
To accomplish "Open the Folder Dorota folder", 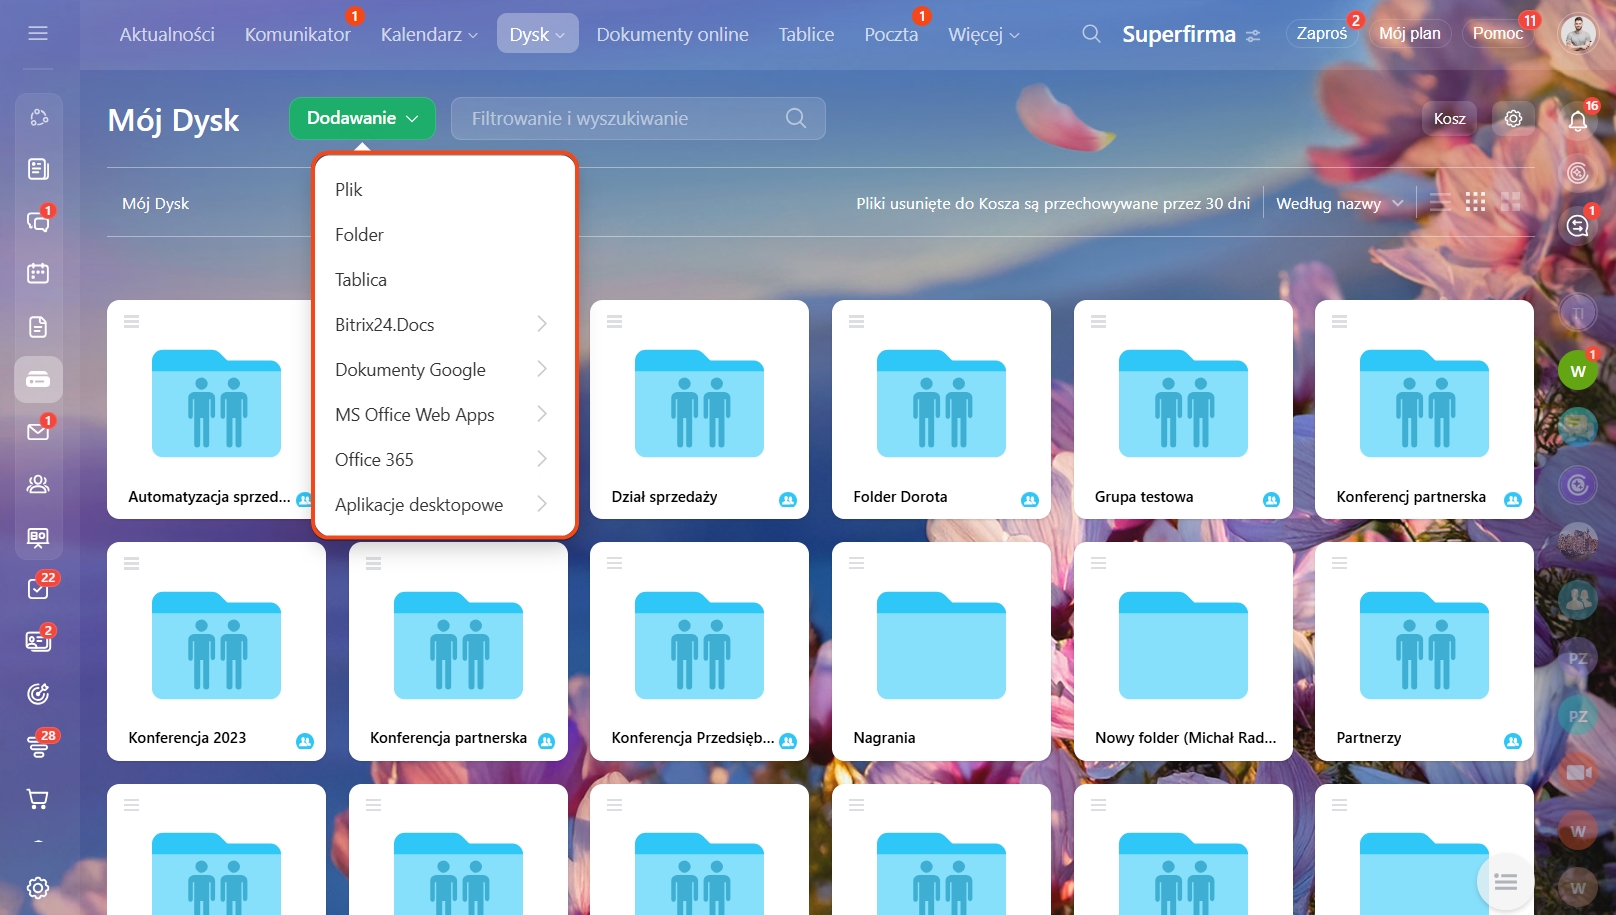I will (941, 409).
